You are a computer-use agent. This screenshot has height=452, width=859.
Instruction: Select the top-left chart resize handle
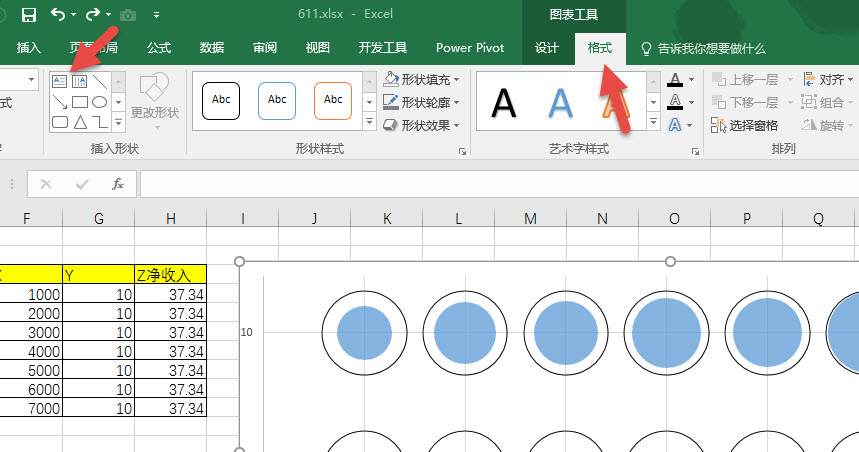pyautogui.click(x=239, y=261)
